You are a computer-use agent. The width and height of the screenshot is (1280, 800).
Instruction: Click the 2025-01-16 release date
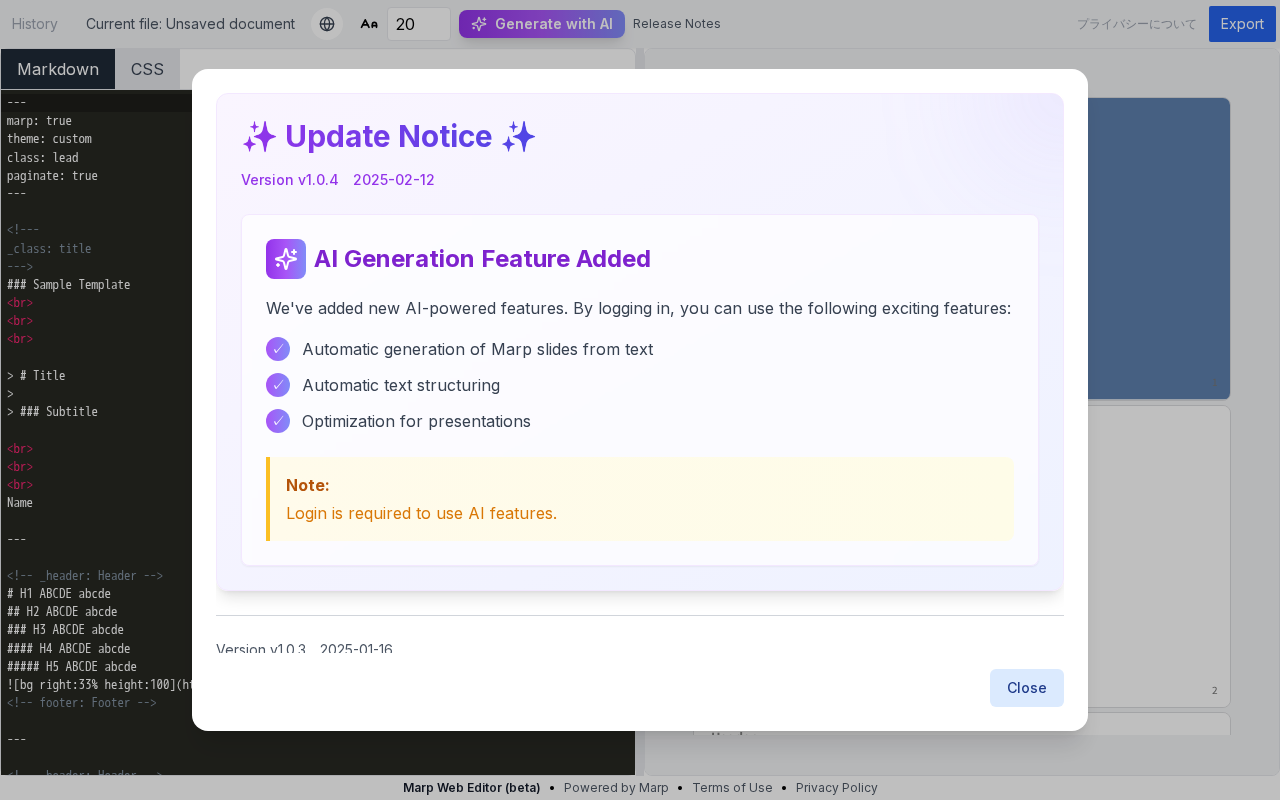[x=356, y=649]
